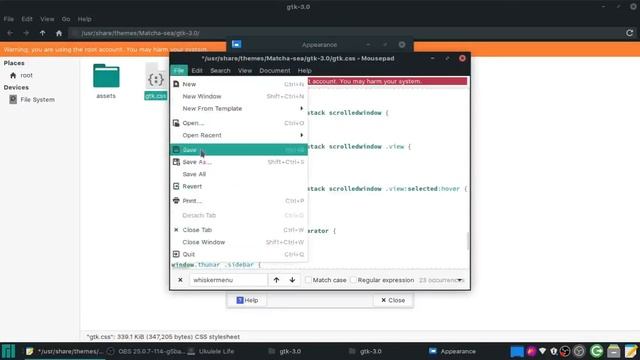Click the Quit icon in File menu

(x=176, y=254)
